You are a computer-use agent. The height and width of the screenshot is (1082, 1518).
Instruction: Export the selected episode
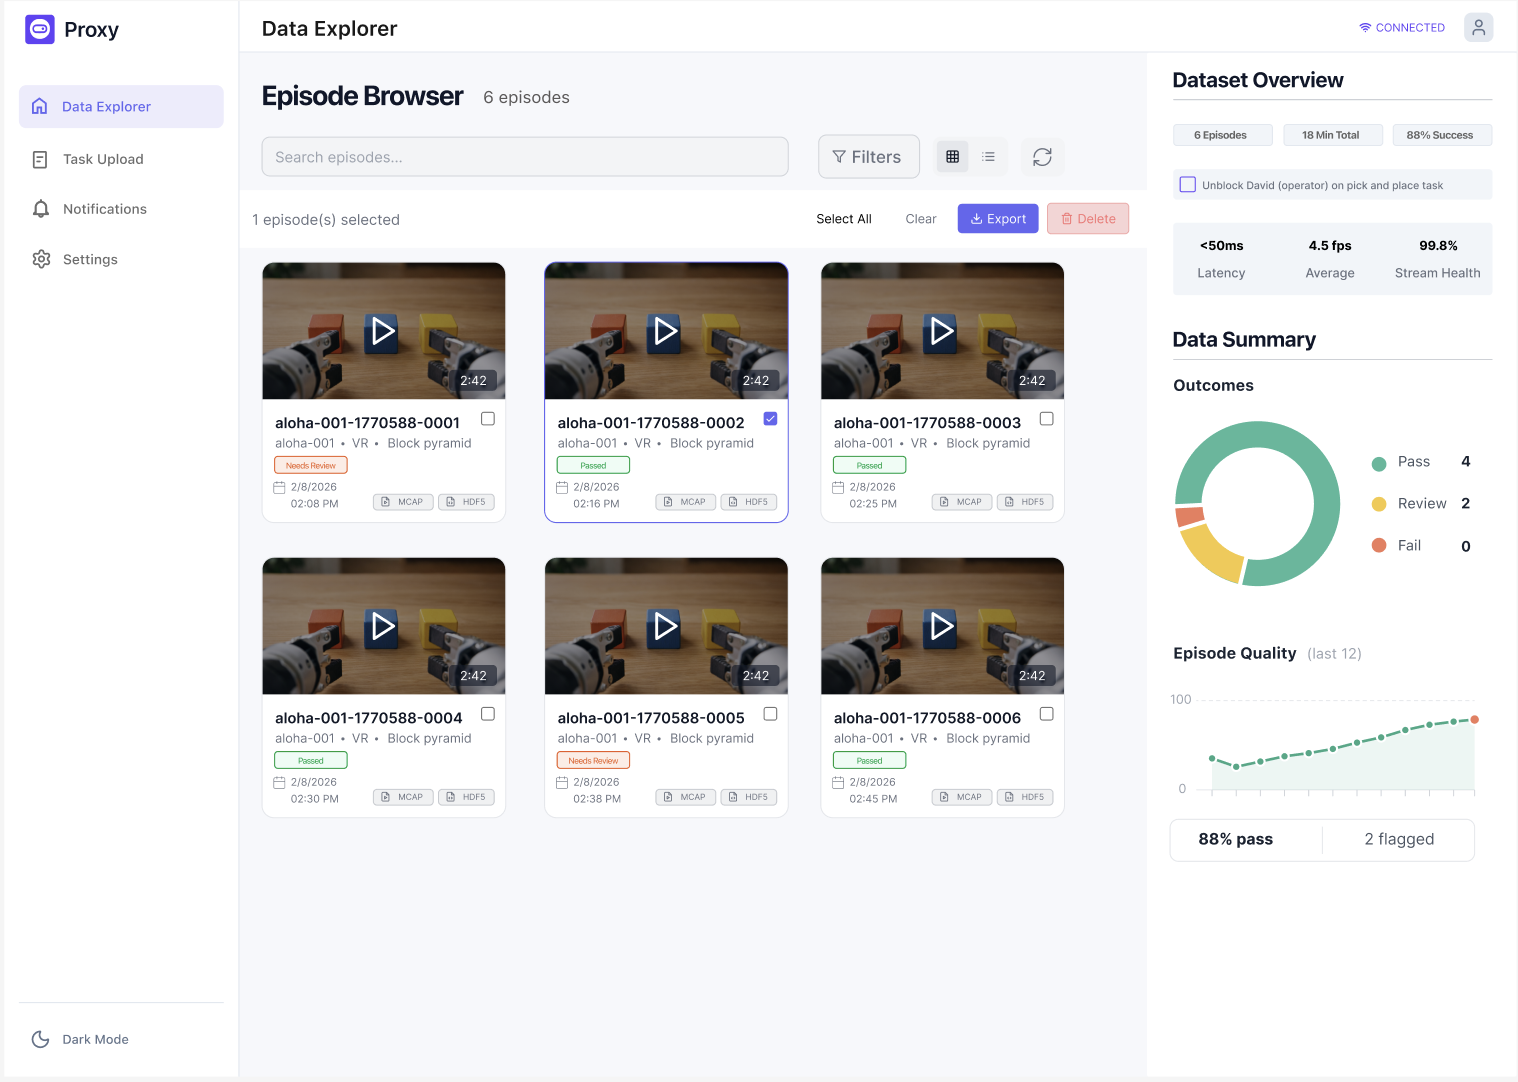998,219
